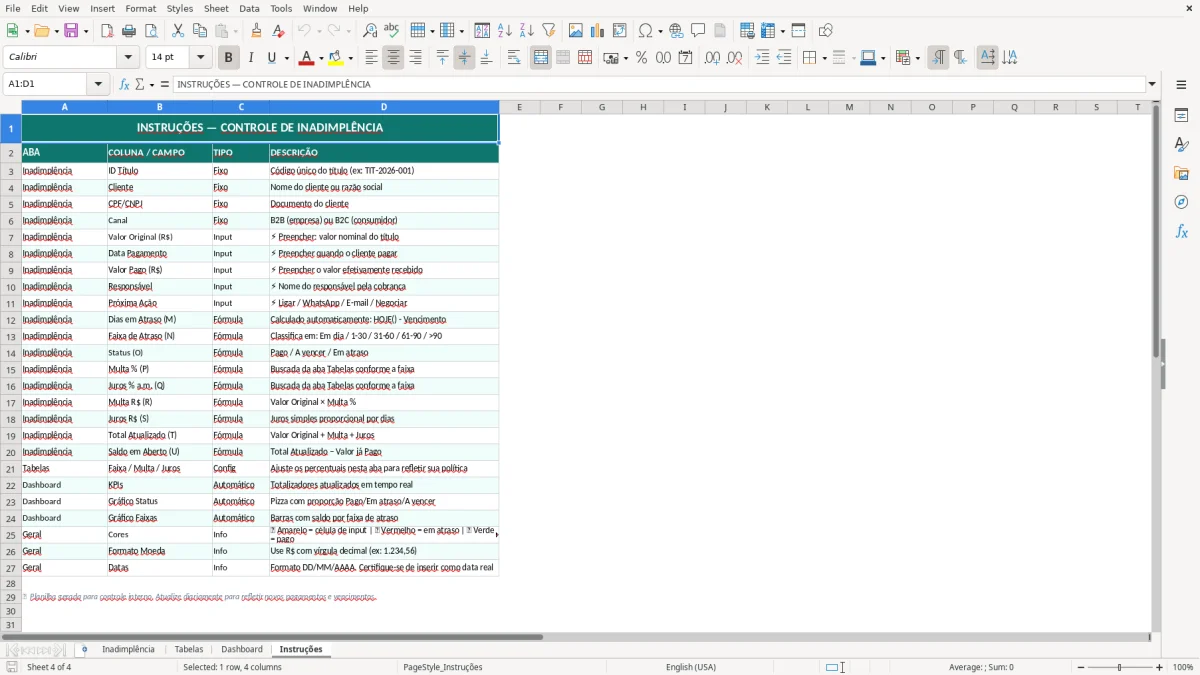Switch to the Tabelas sheet tab

click(x=189, y=649)
